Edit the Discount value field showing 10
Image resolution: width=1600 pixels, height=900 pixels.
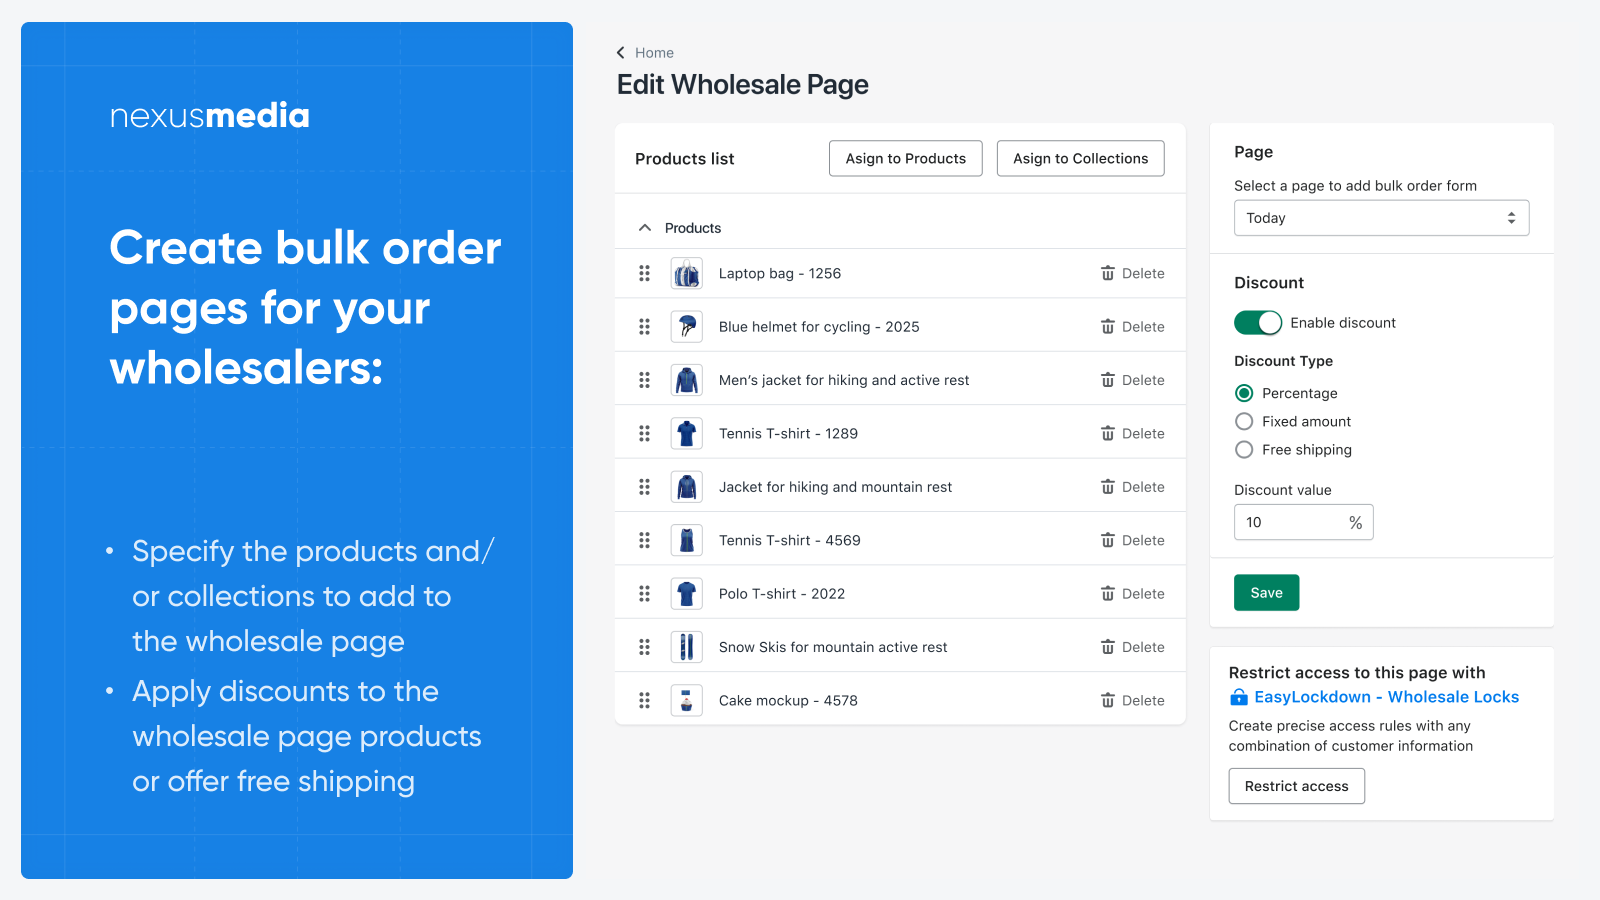[1290, 521]
